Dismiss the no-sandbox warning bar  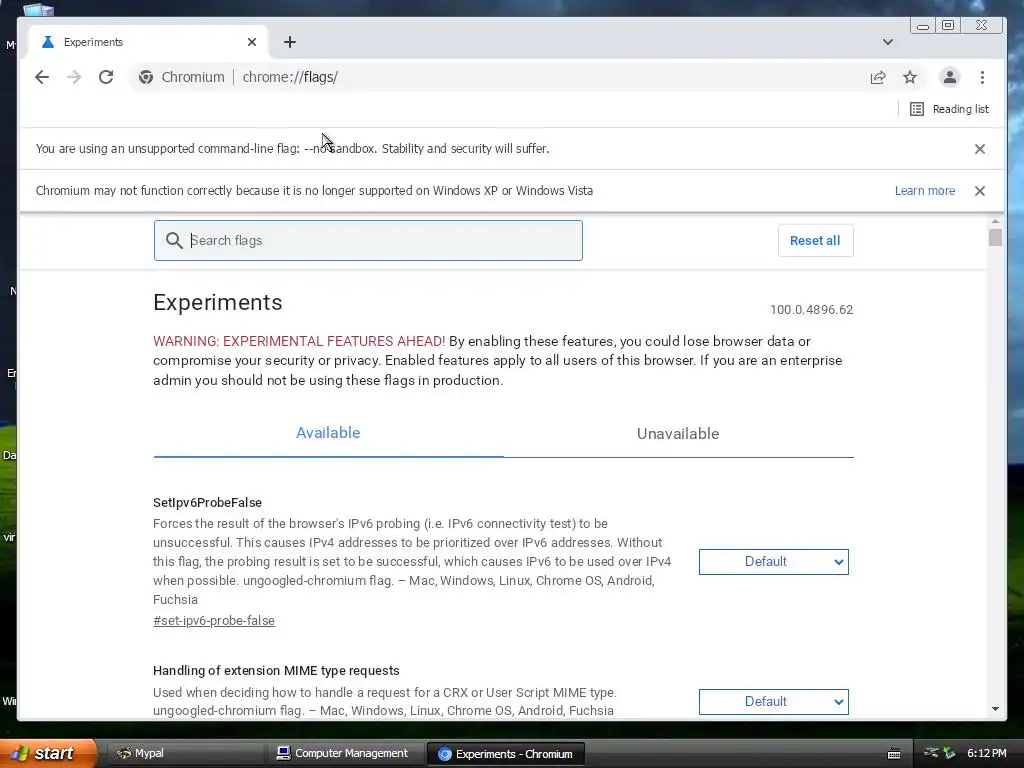click(x=980, y=149)
